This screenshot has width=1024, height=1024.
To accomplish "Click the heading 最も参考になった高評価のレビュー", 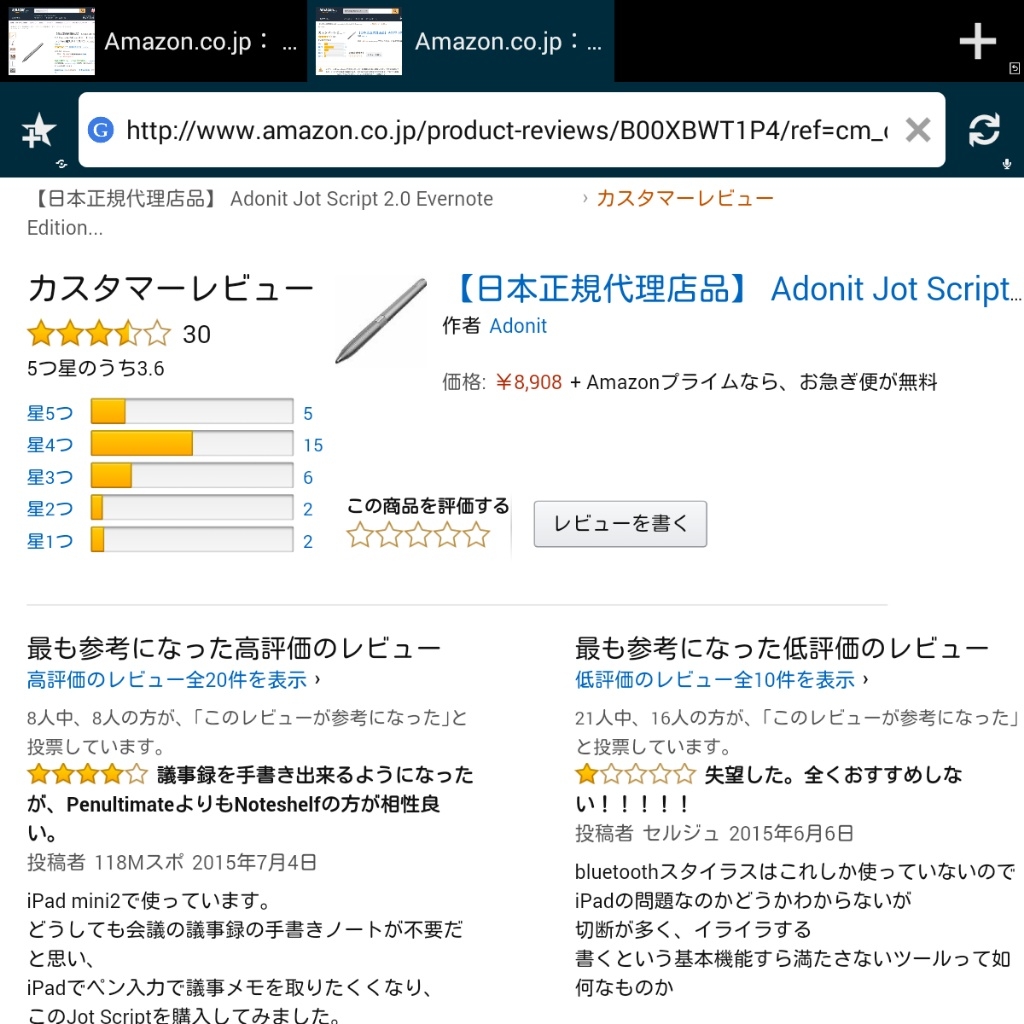I will point(234,648).
